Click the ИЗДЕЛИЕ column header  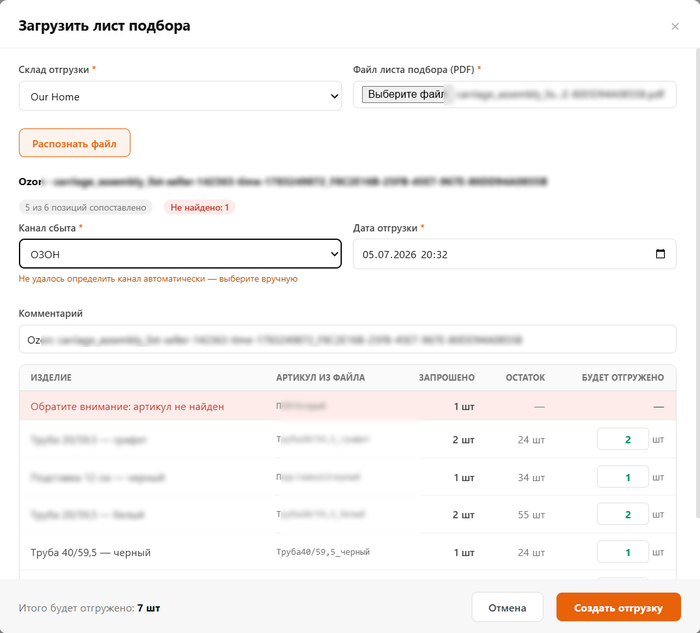click(51, 378)
